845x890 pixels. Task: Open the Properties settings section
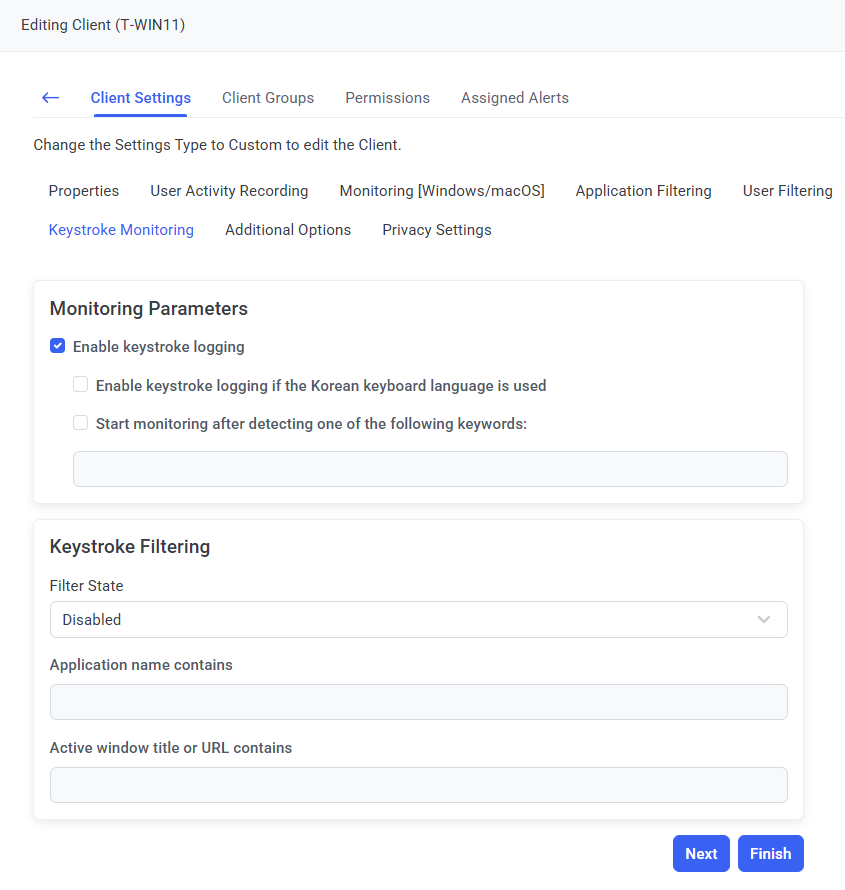[84, 191]
